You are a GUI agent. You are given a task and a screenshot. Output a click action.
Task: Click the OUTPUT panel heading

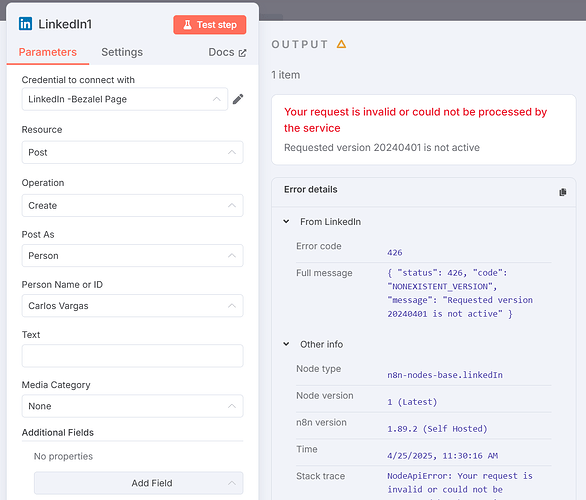point(300,44)
